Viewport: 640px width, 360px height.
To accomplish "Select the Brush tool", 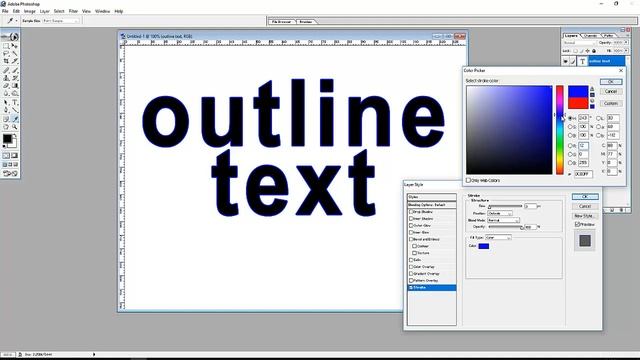I will tap(15, 70).
